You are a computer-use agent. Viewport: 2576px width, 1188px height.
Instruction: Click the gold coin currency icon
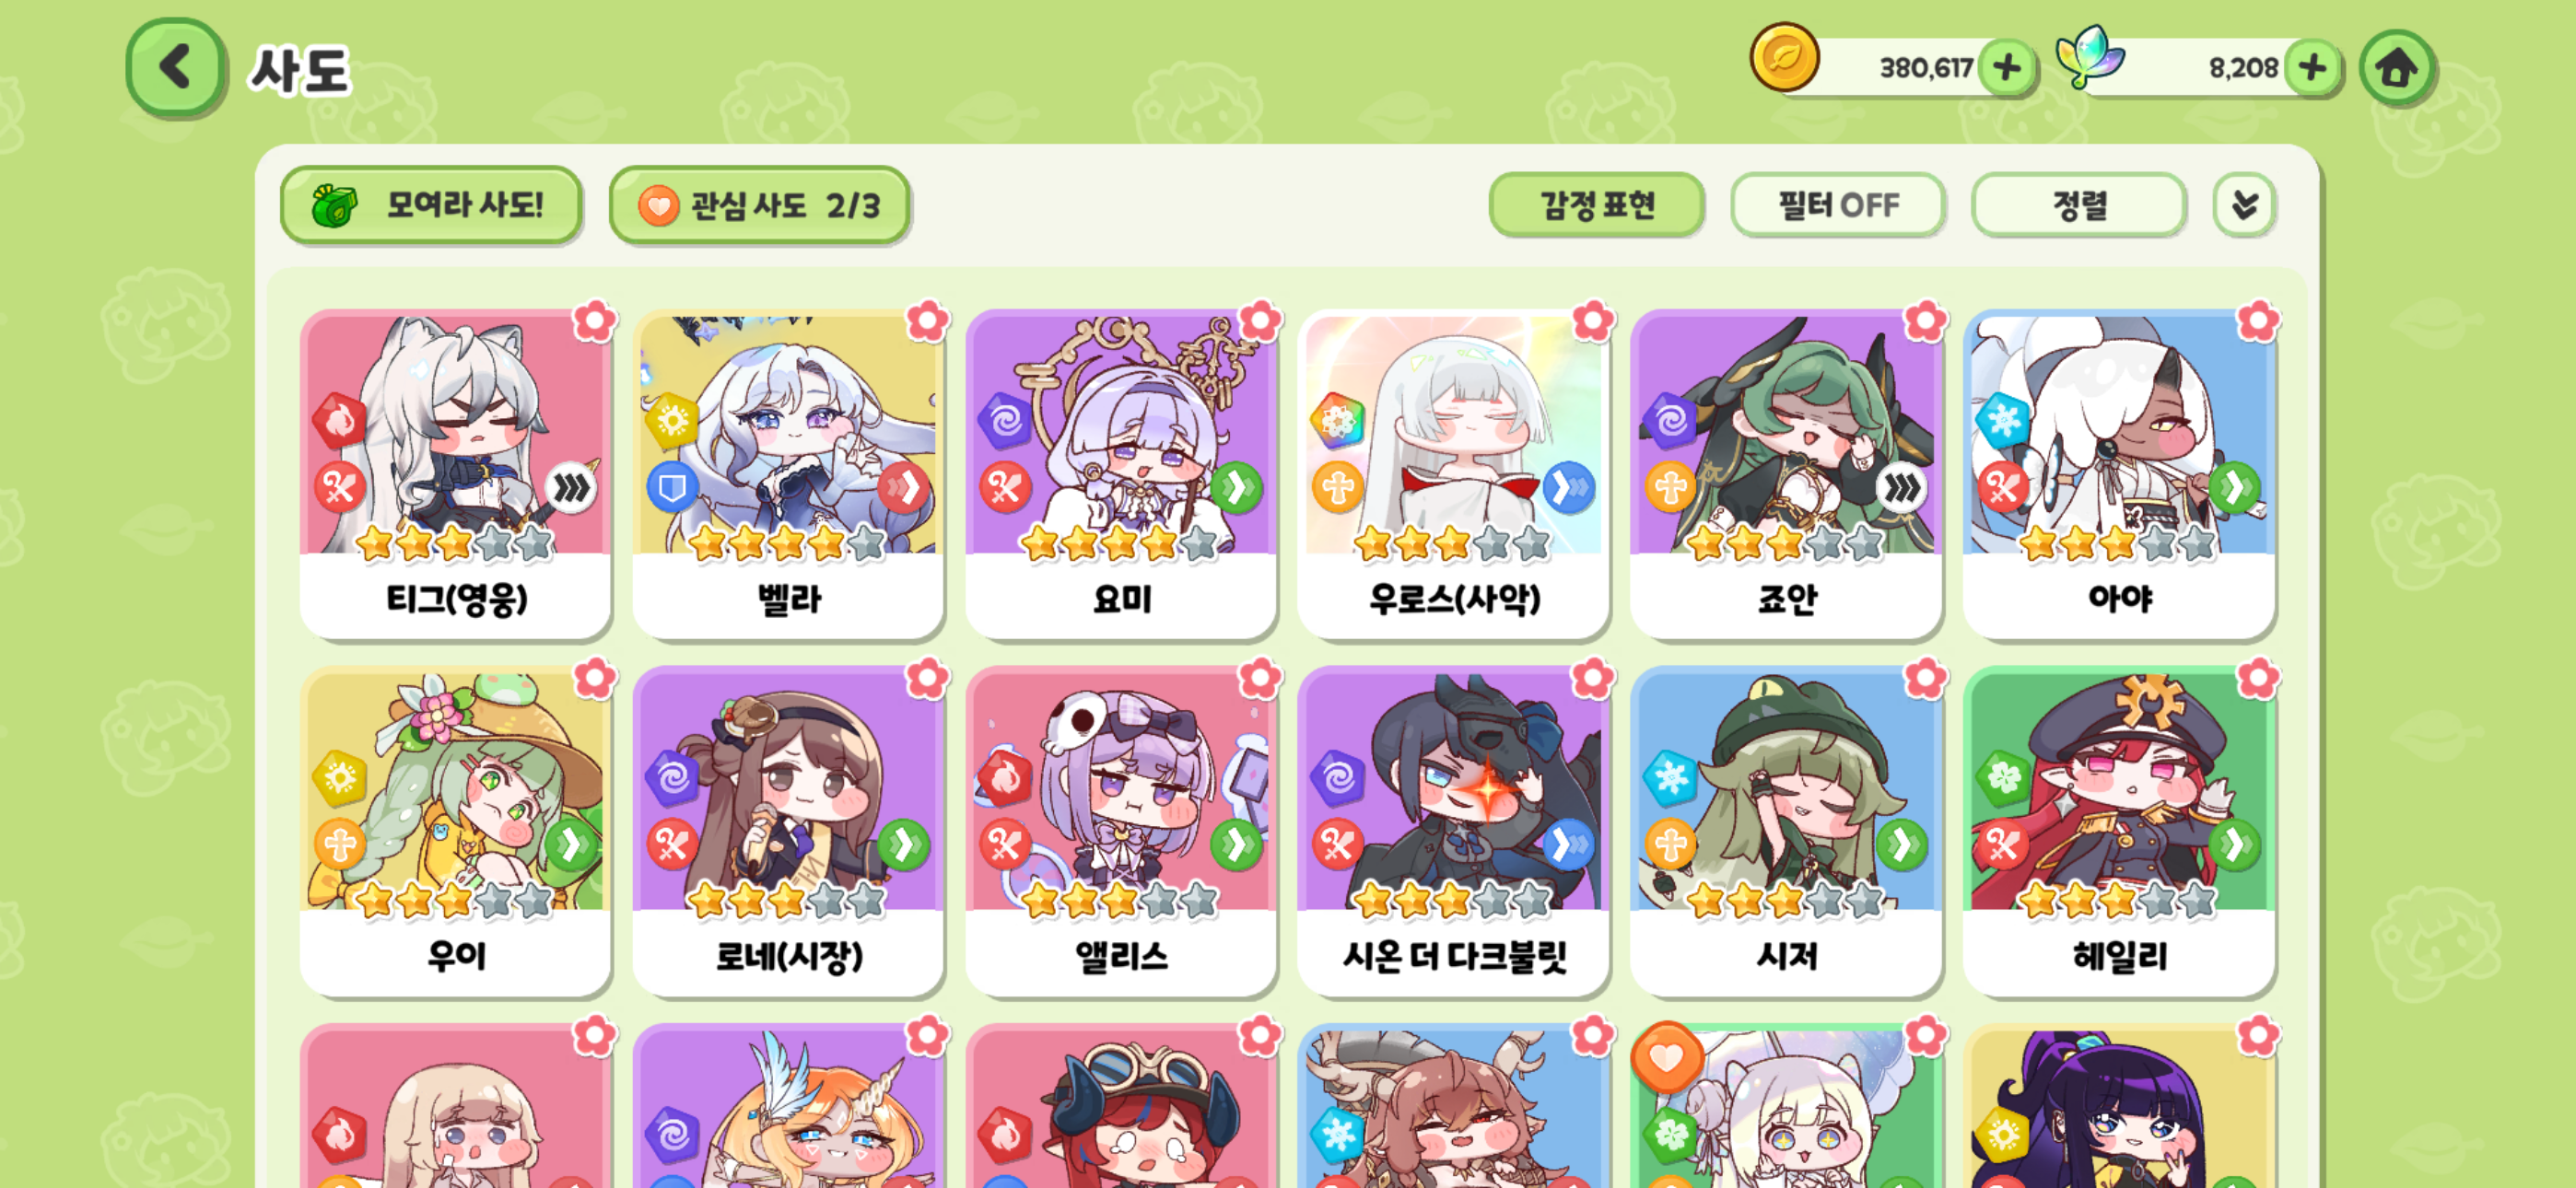[x=1783, y=58]
